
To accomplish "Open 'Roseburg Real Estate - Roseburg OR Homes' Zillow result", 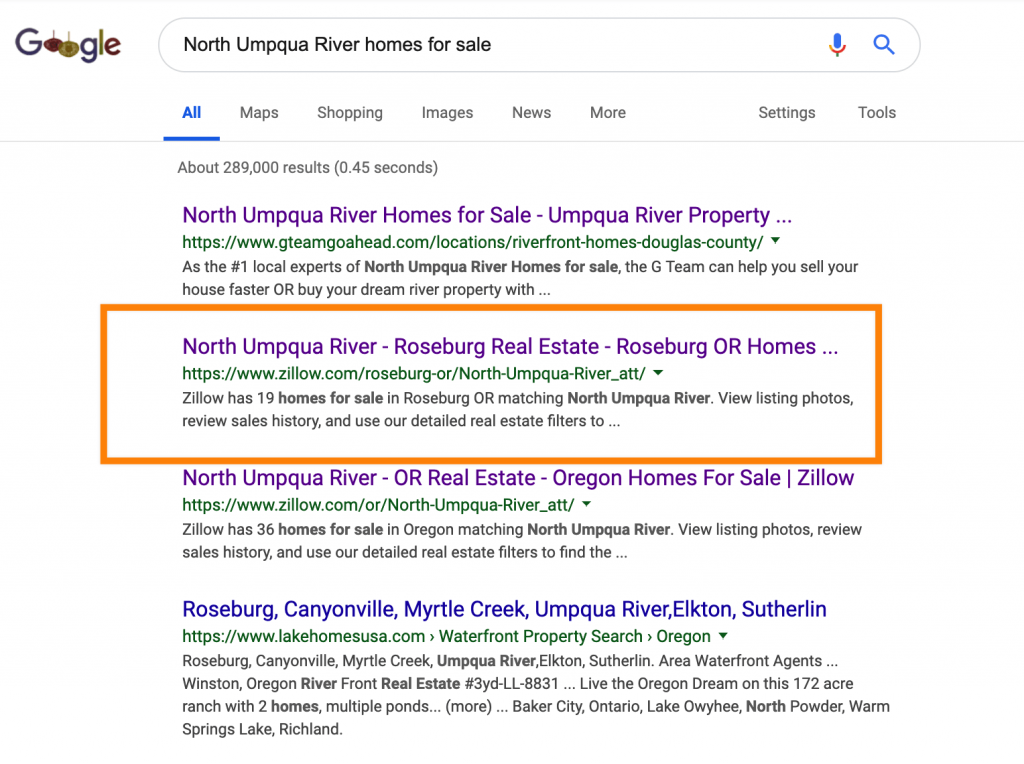I will coord(510,346).
